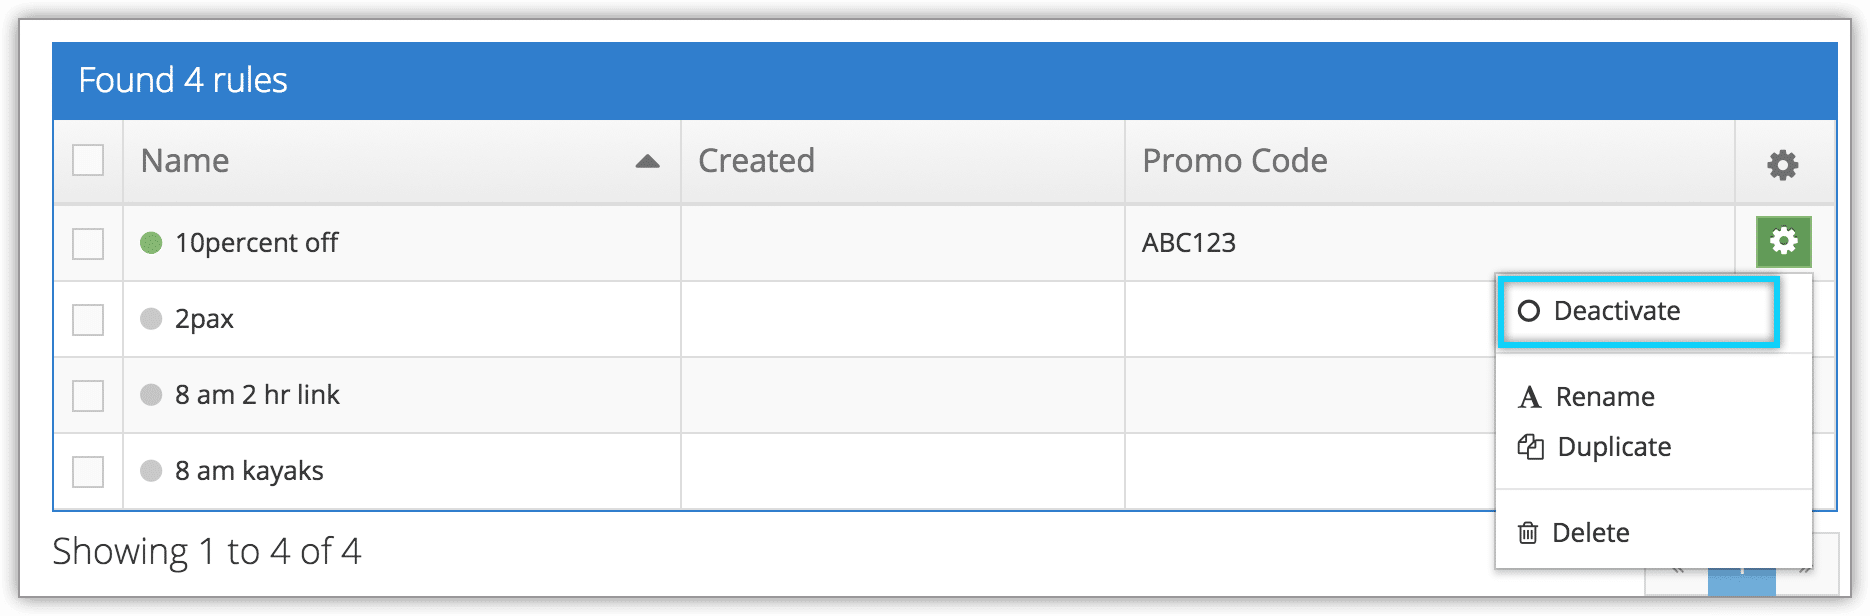This screenshot has width=1870, height=616.
Task: Sort by the Promo Code column header
Action: pos(1235,161)
